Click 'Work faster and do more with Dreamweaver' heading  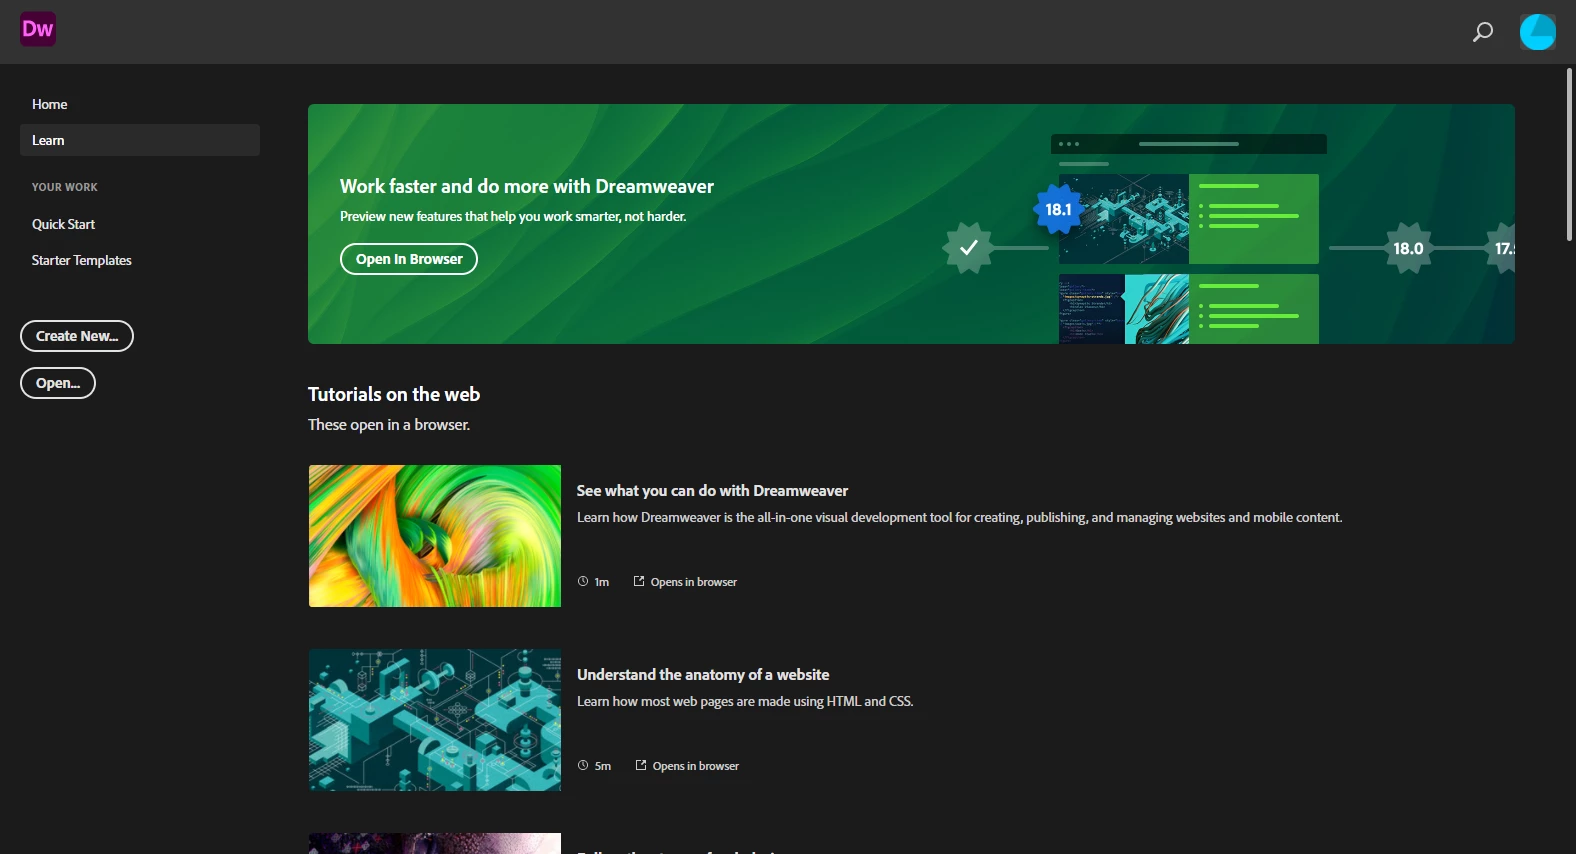click(527, 186)
